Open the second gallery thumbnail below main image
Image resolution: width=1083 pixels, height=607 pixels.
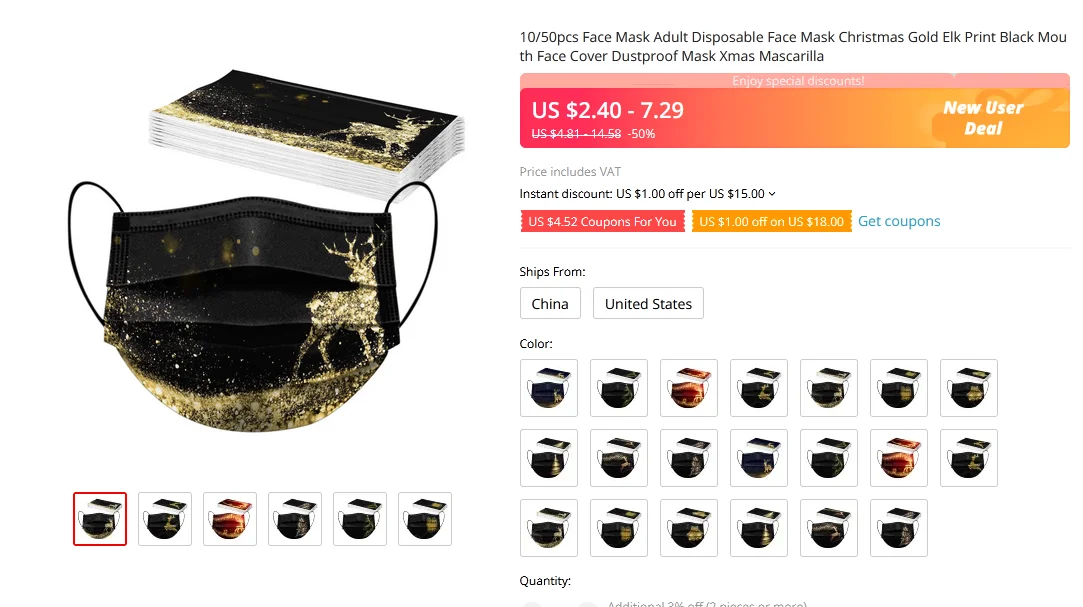tap(165, 519)
